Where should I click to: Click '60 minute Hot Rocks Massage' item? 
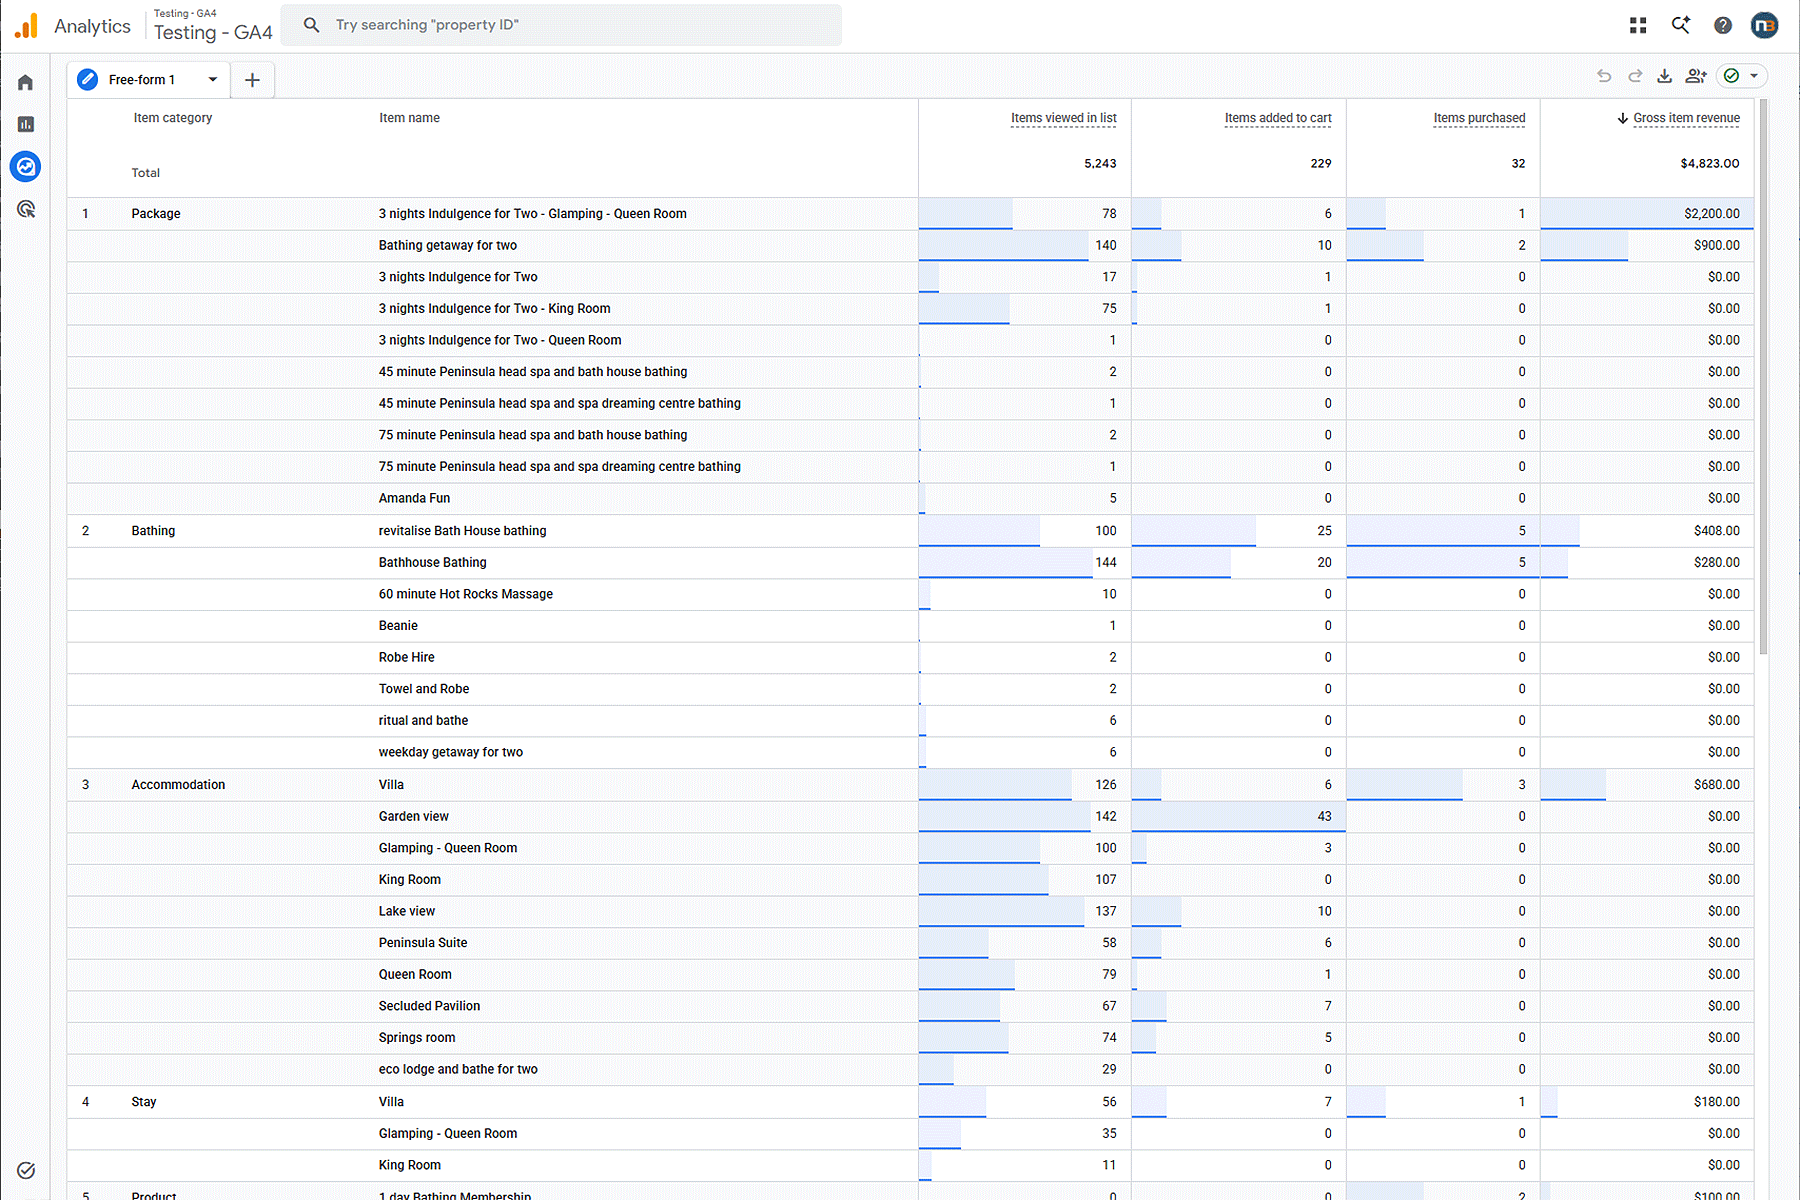466,594
